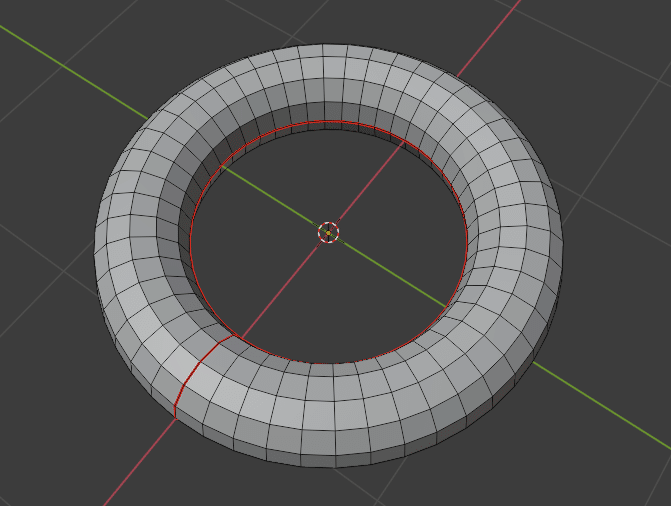This screenshot has height=506, width=671.
Task: Click the 3D cursor at torus center
Action: click(x=328, y=232)
